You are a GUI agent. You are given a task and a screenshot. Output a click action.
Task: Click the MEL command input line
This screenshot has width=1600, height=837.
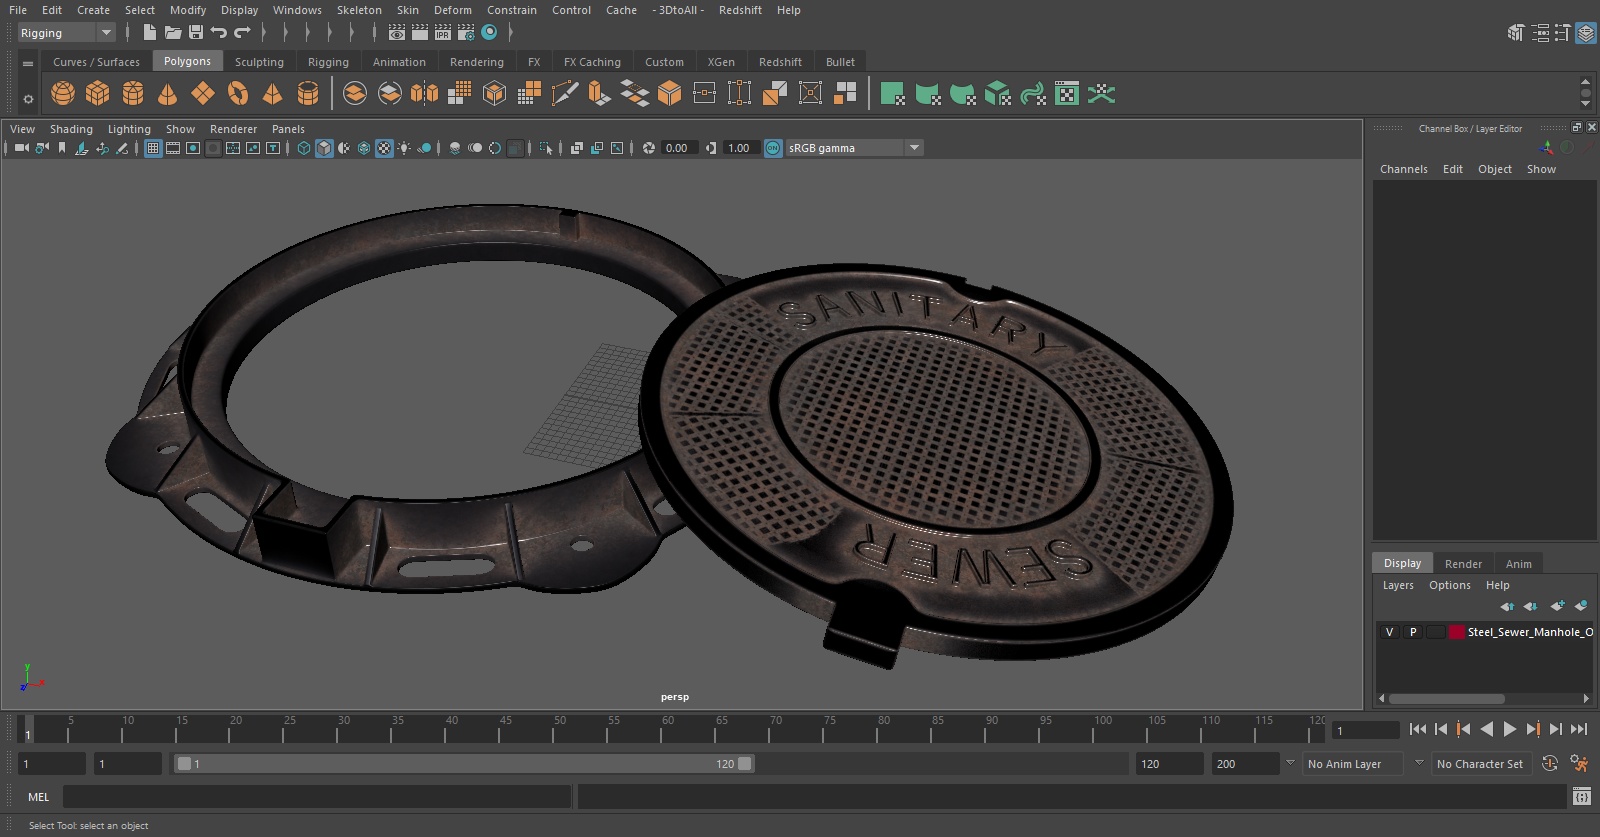pos(317,797)
